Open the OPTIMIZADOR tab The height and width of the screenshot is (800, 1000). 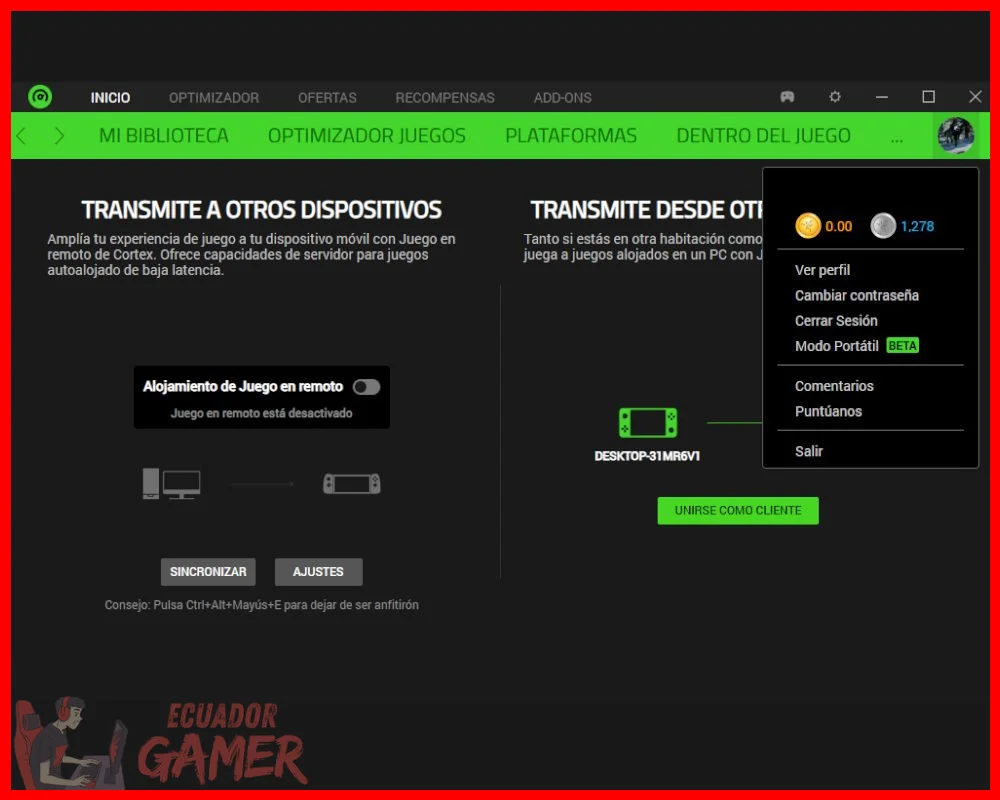pos(214,98)
